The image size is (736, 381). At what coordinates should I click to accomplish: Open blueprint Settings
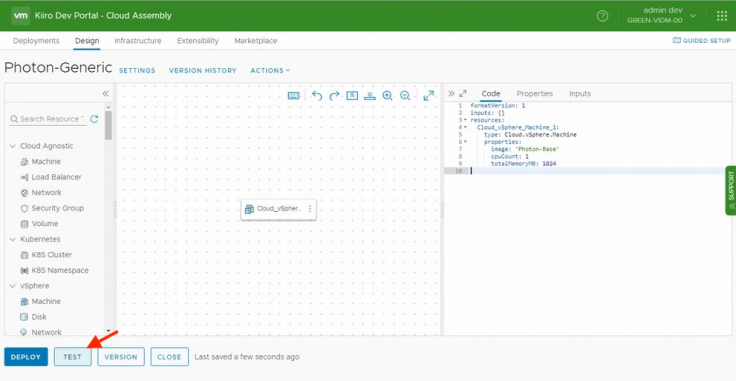coord(137,70)
